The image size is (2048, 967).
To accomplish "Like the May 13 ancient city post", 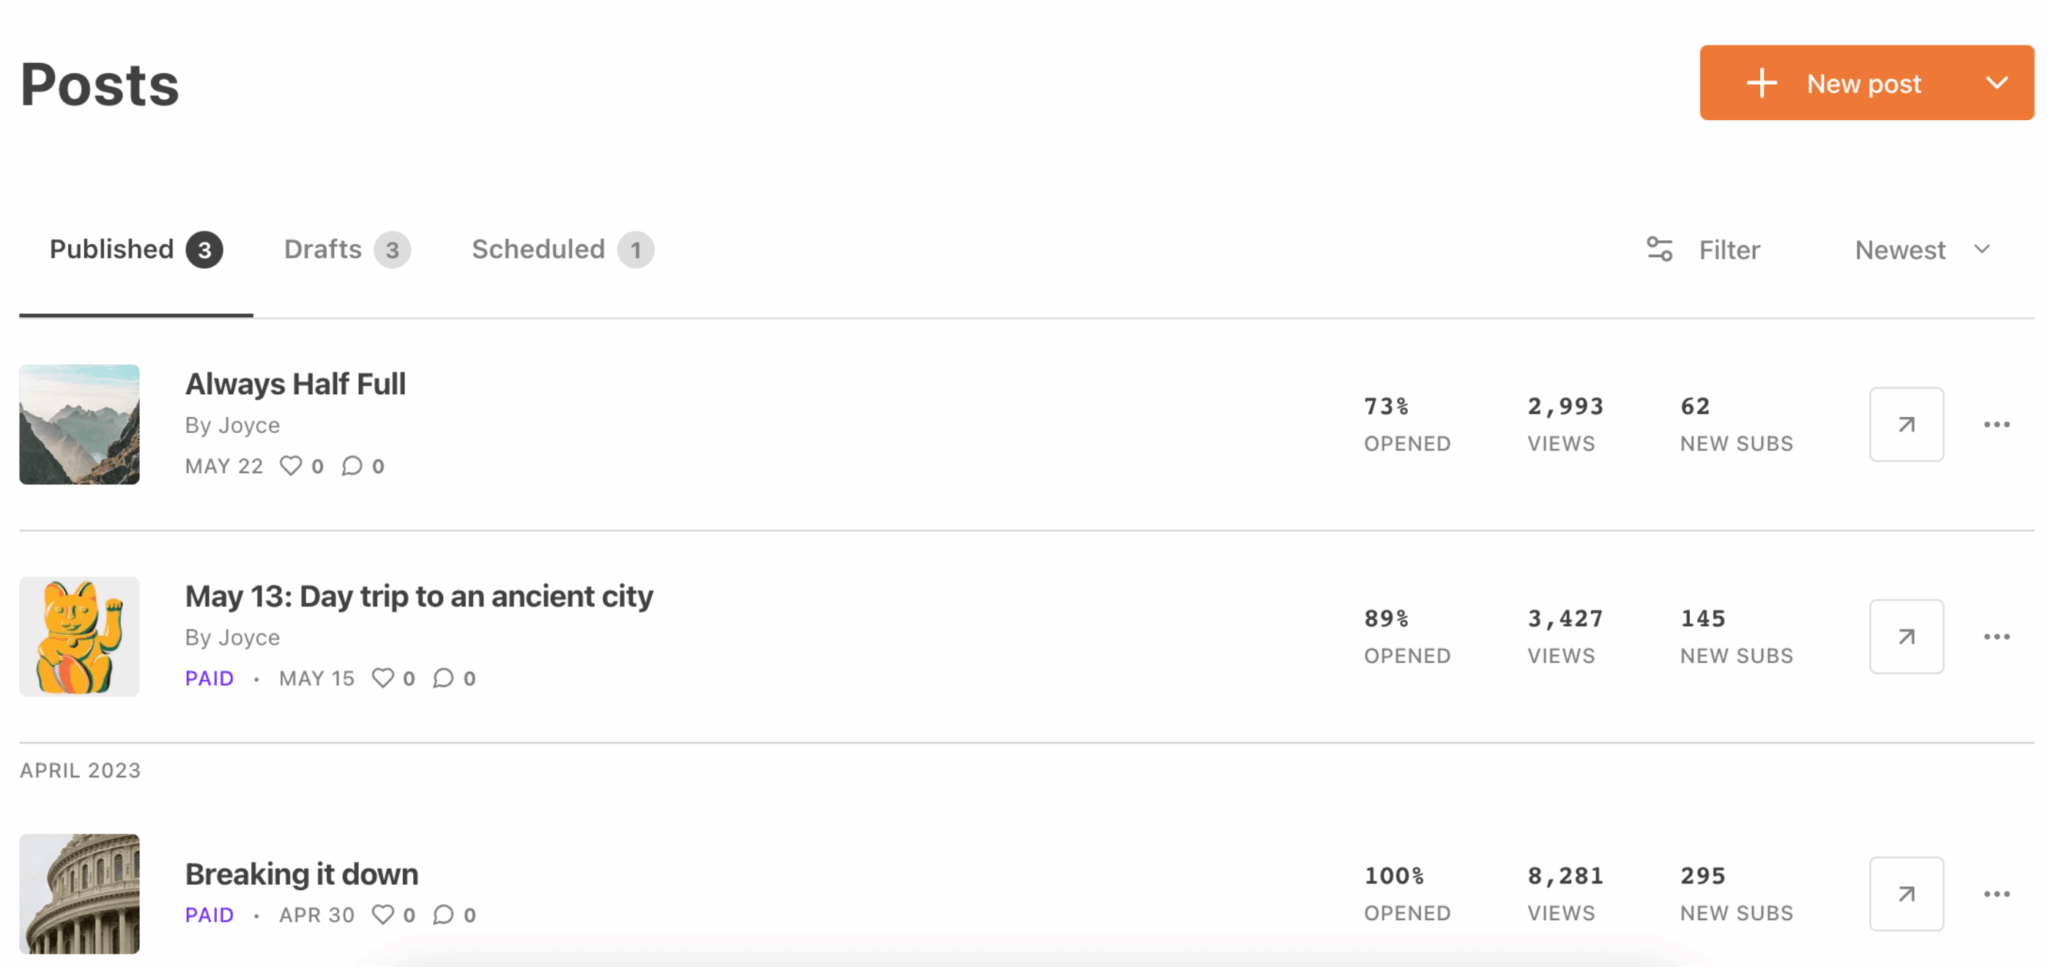I will point(383,678).
